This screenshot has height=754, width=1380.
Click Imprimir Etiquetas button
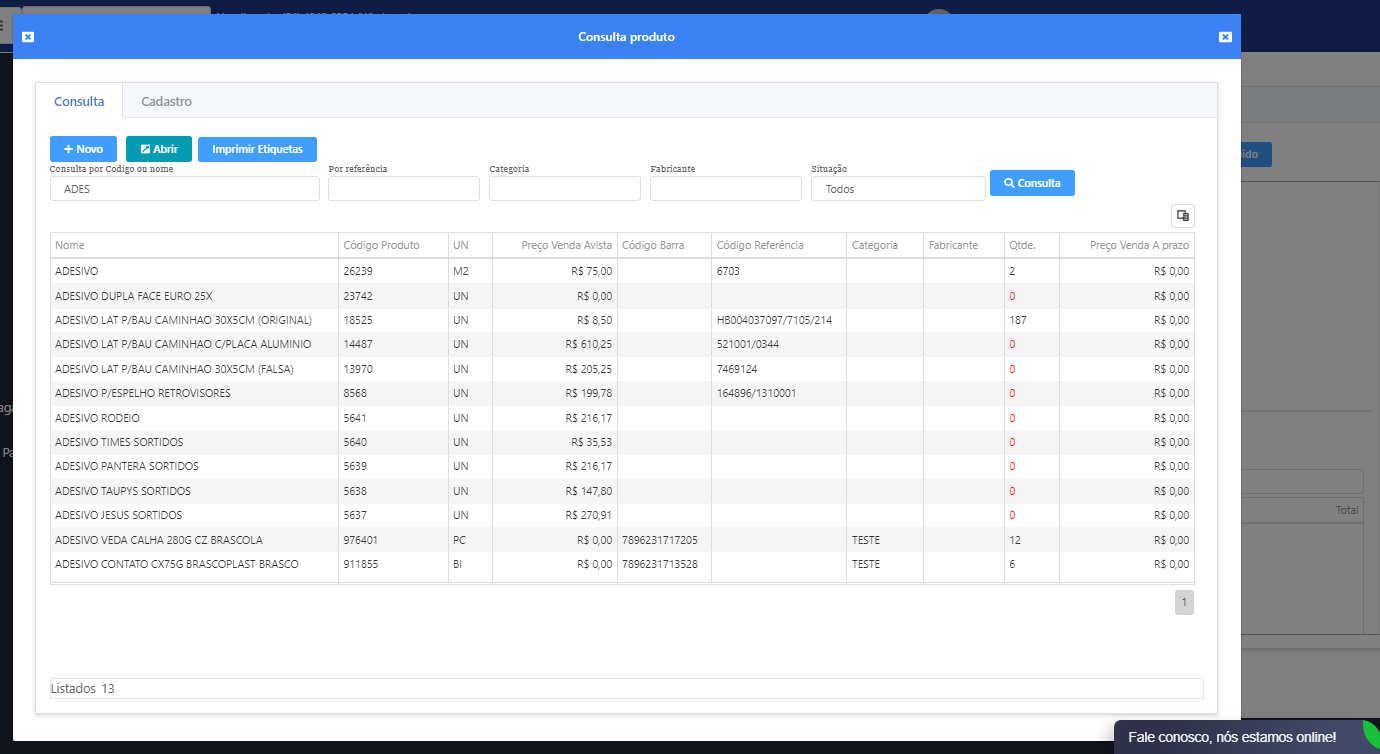pos(257,149)
